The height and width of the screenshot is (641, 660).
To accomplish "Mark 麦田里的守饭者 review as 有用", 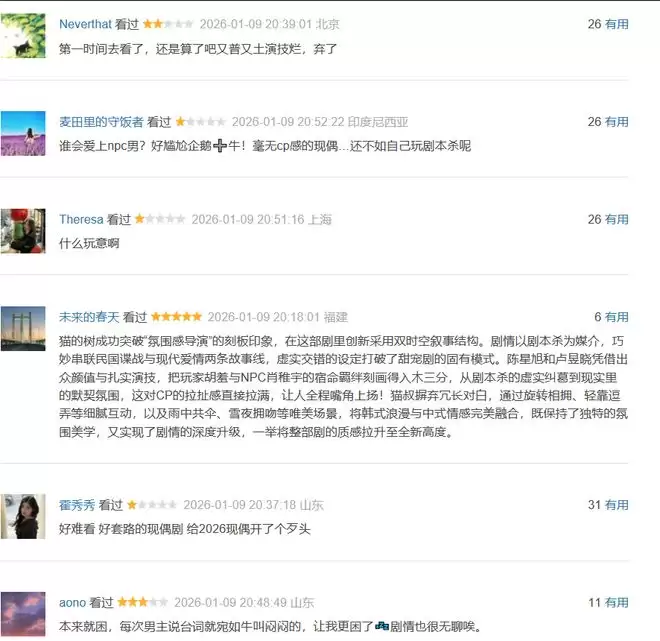I will coord(616,122).
